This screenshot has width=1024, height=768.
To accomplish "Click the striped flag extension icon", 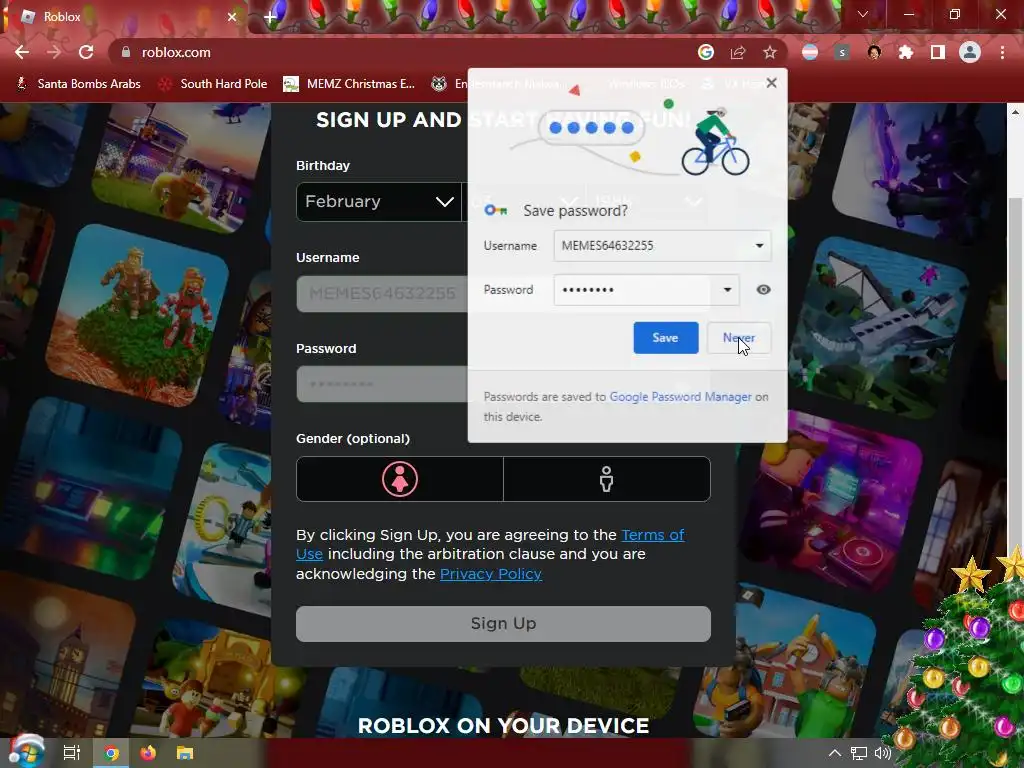I will 810,52.
